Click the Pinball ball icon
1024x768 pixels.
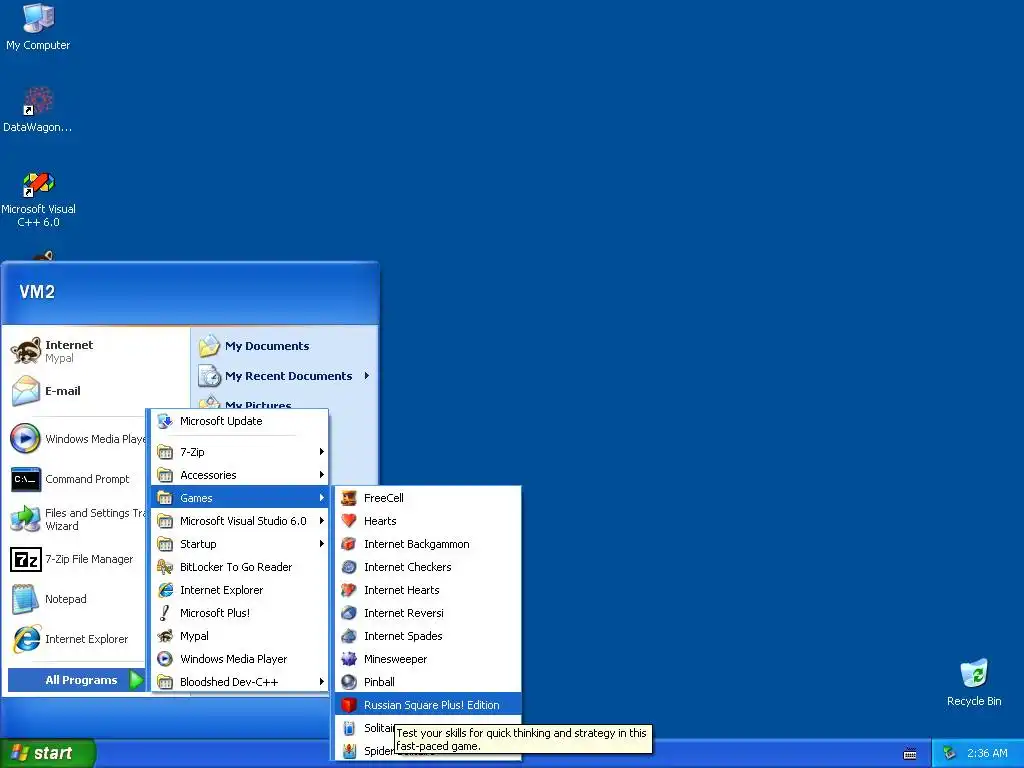click(349, 682)
